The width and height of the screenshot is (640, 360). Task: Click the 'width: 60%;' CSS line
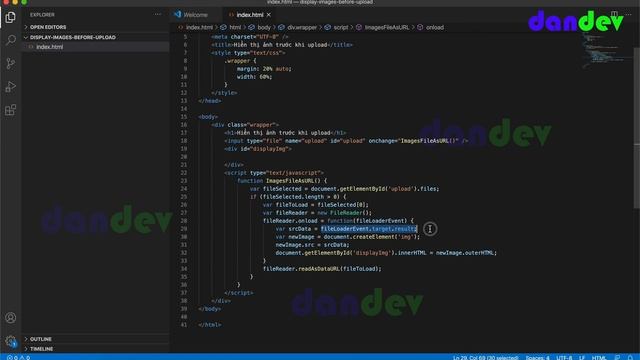coord(254,77)
